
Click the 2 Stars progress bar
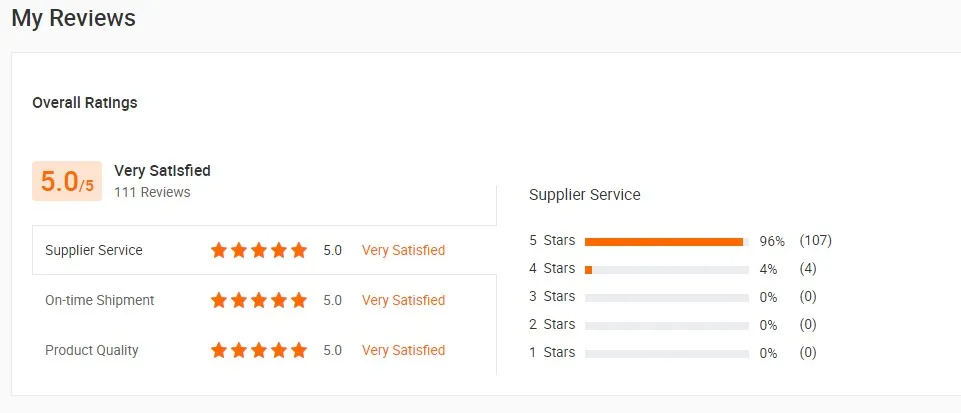666,325
